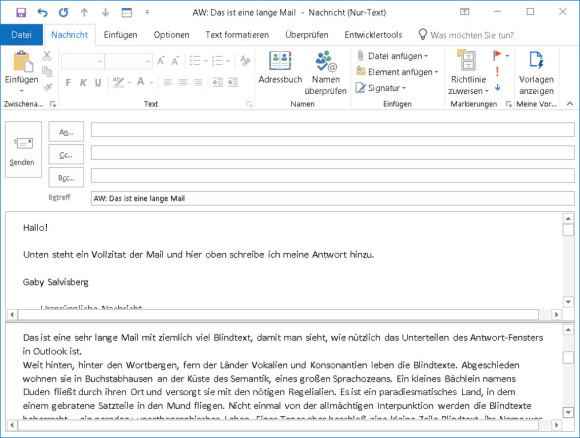Save the message with the floppy icon
Image resolution: width=580 pixels, height=438 pixels.
(x=21, y=13)
